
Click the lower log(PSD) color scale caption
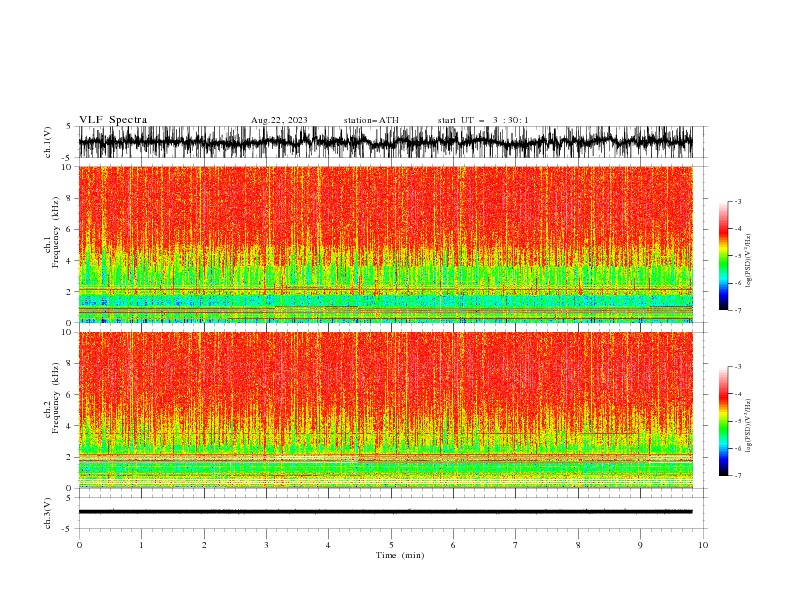pos(749,426)
